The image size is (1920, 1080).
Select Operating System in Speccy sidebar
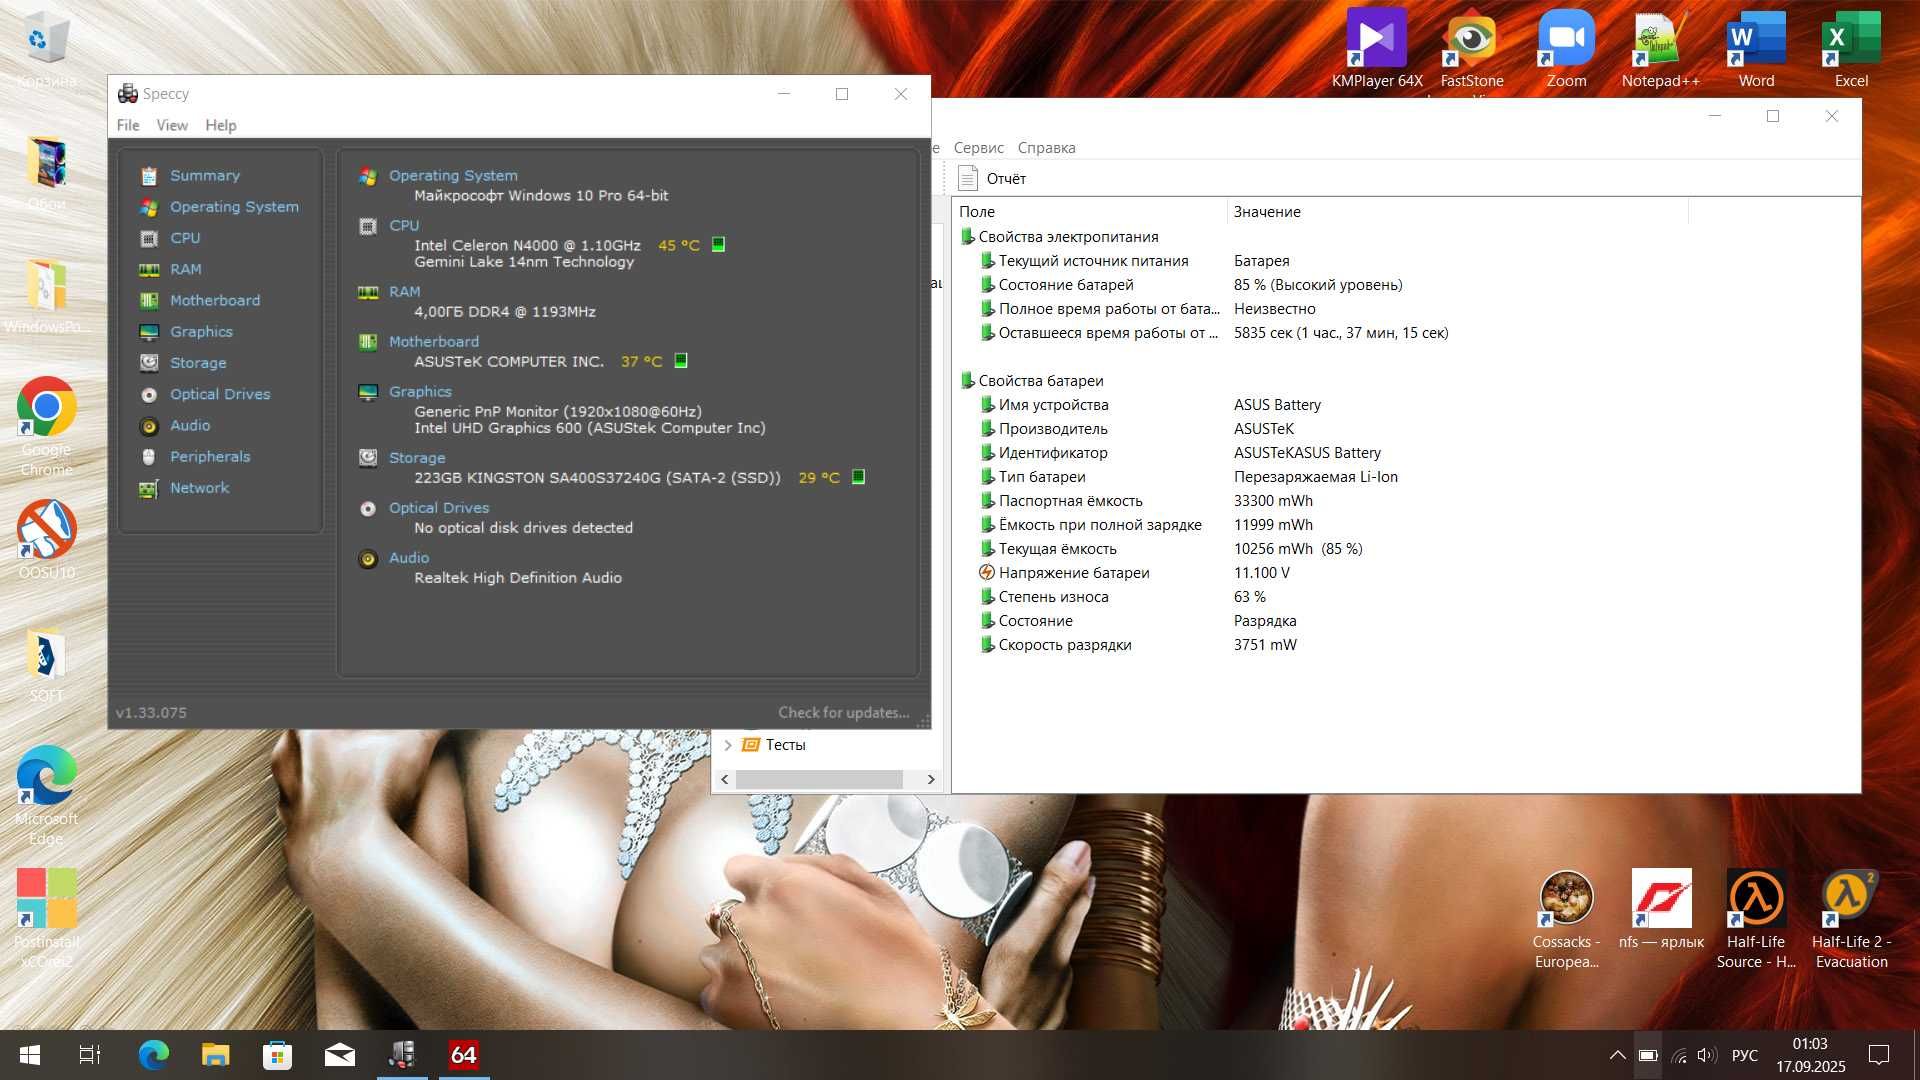(234, 207)
